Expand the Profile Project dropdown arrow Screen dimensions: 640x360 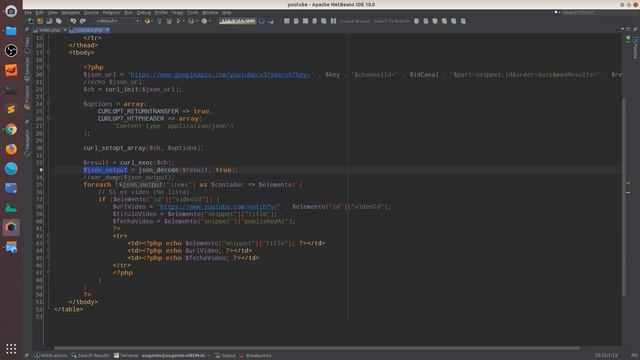click(x=210, y=21)
